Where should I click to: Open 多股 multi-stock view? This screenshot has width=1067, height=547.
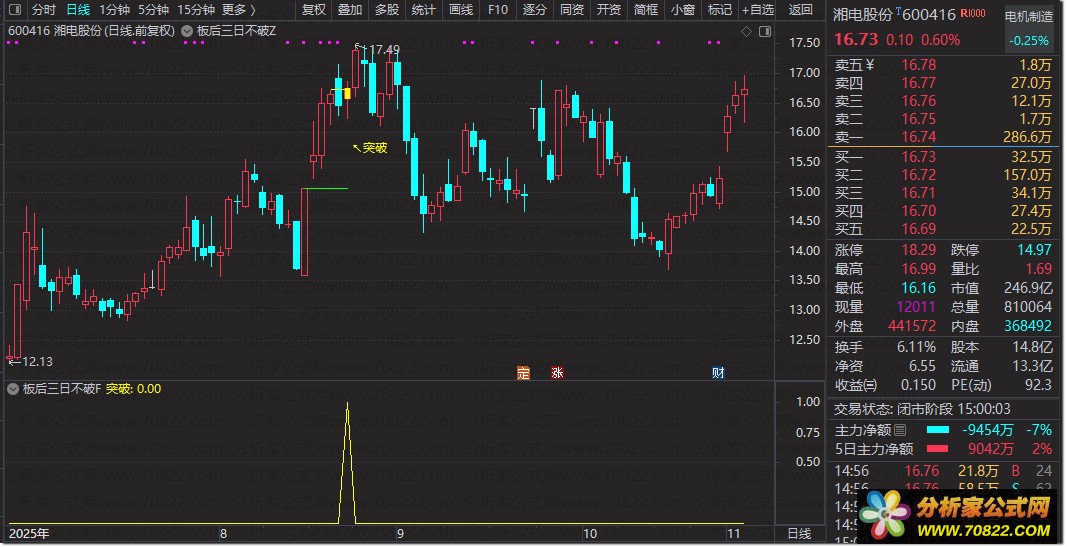[387, 10]
